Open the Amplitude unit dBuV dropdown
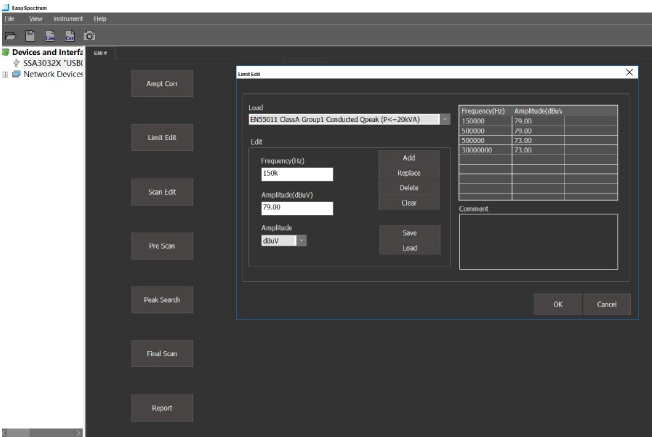Viewport: 652px width, 437px height. pyautogui.click(x=302, y=241)
